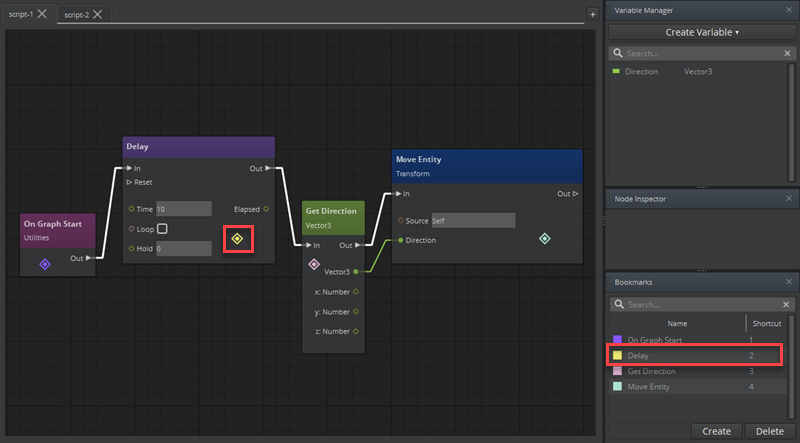Close the script-1 tab

[x=42, y=15]
